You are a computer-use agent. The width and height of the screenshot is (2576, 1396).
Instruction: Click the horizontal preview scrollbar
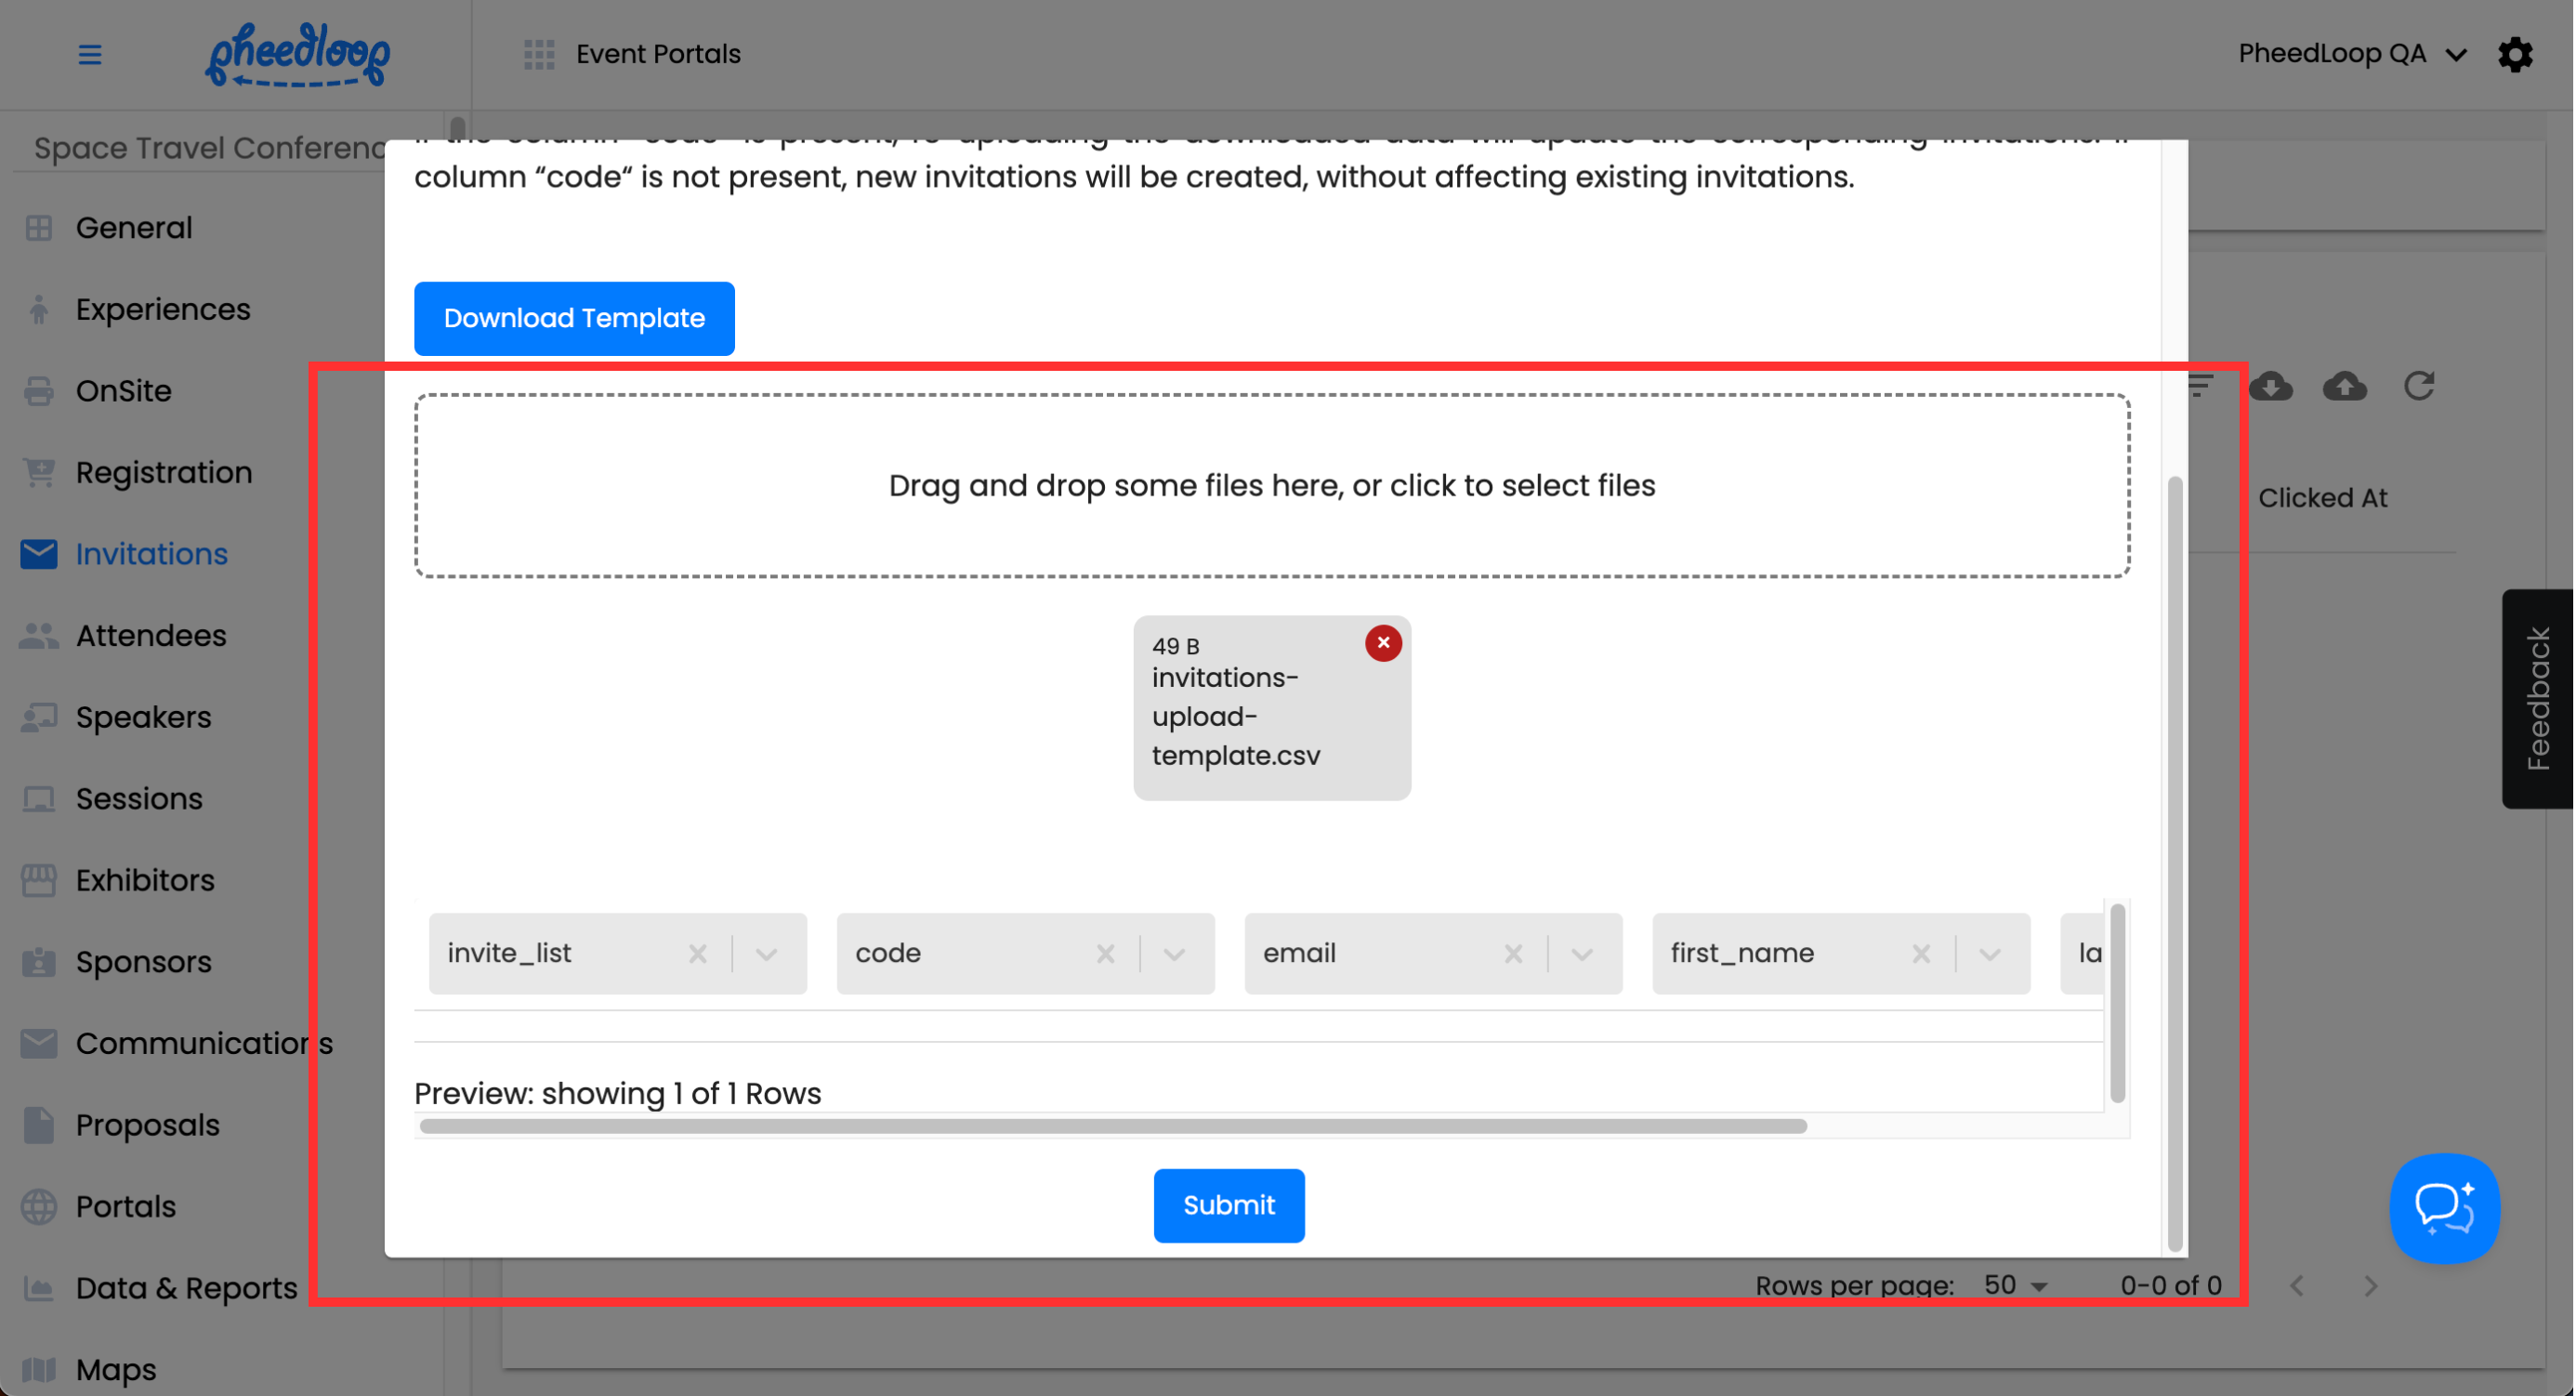tap(1112, 1126)
